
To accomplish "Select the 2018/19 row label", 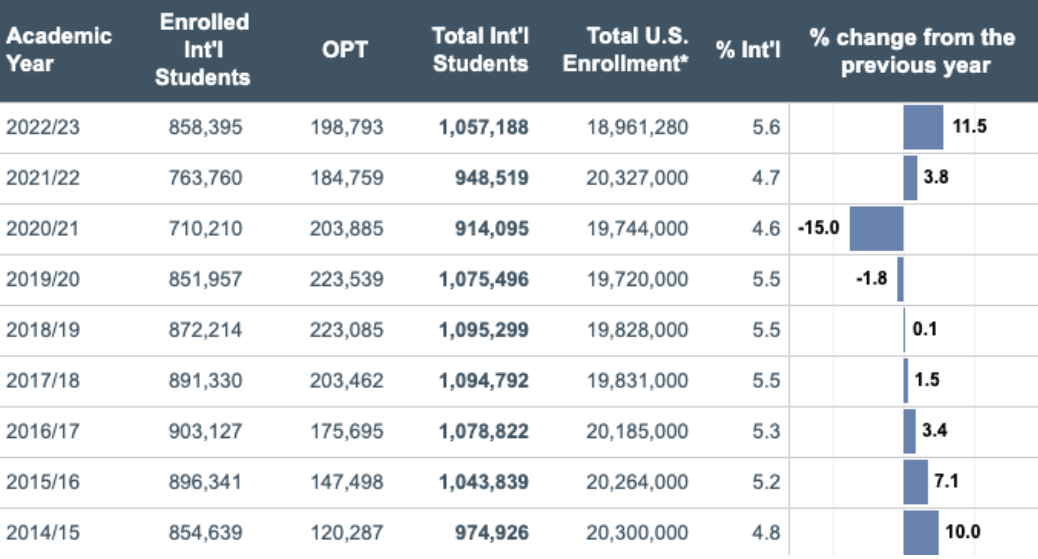I will pyautogui.click(x=43, y=330).
